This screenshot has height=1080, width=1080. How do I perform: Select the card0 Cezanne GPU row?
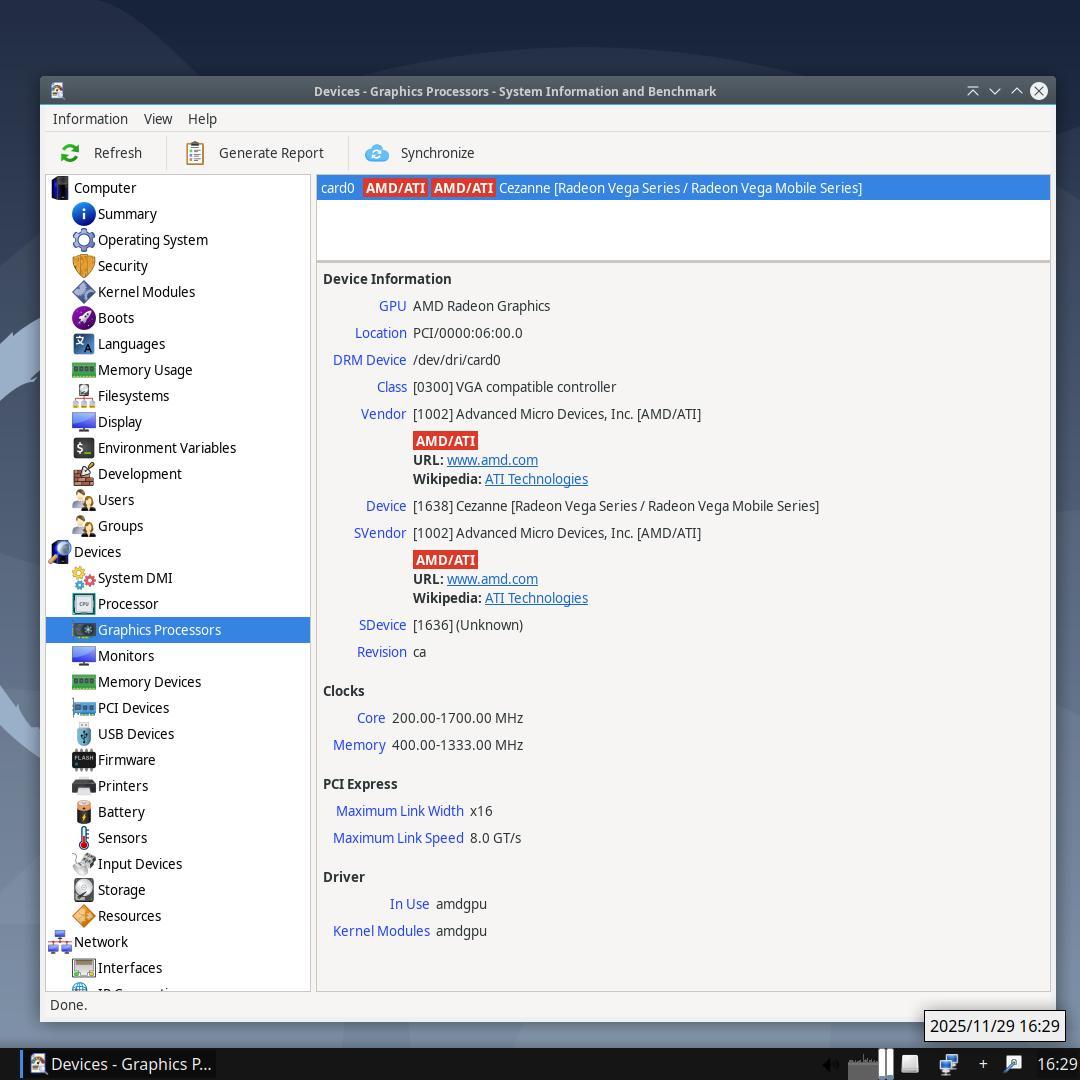(680, 188)
